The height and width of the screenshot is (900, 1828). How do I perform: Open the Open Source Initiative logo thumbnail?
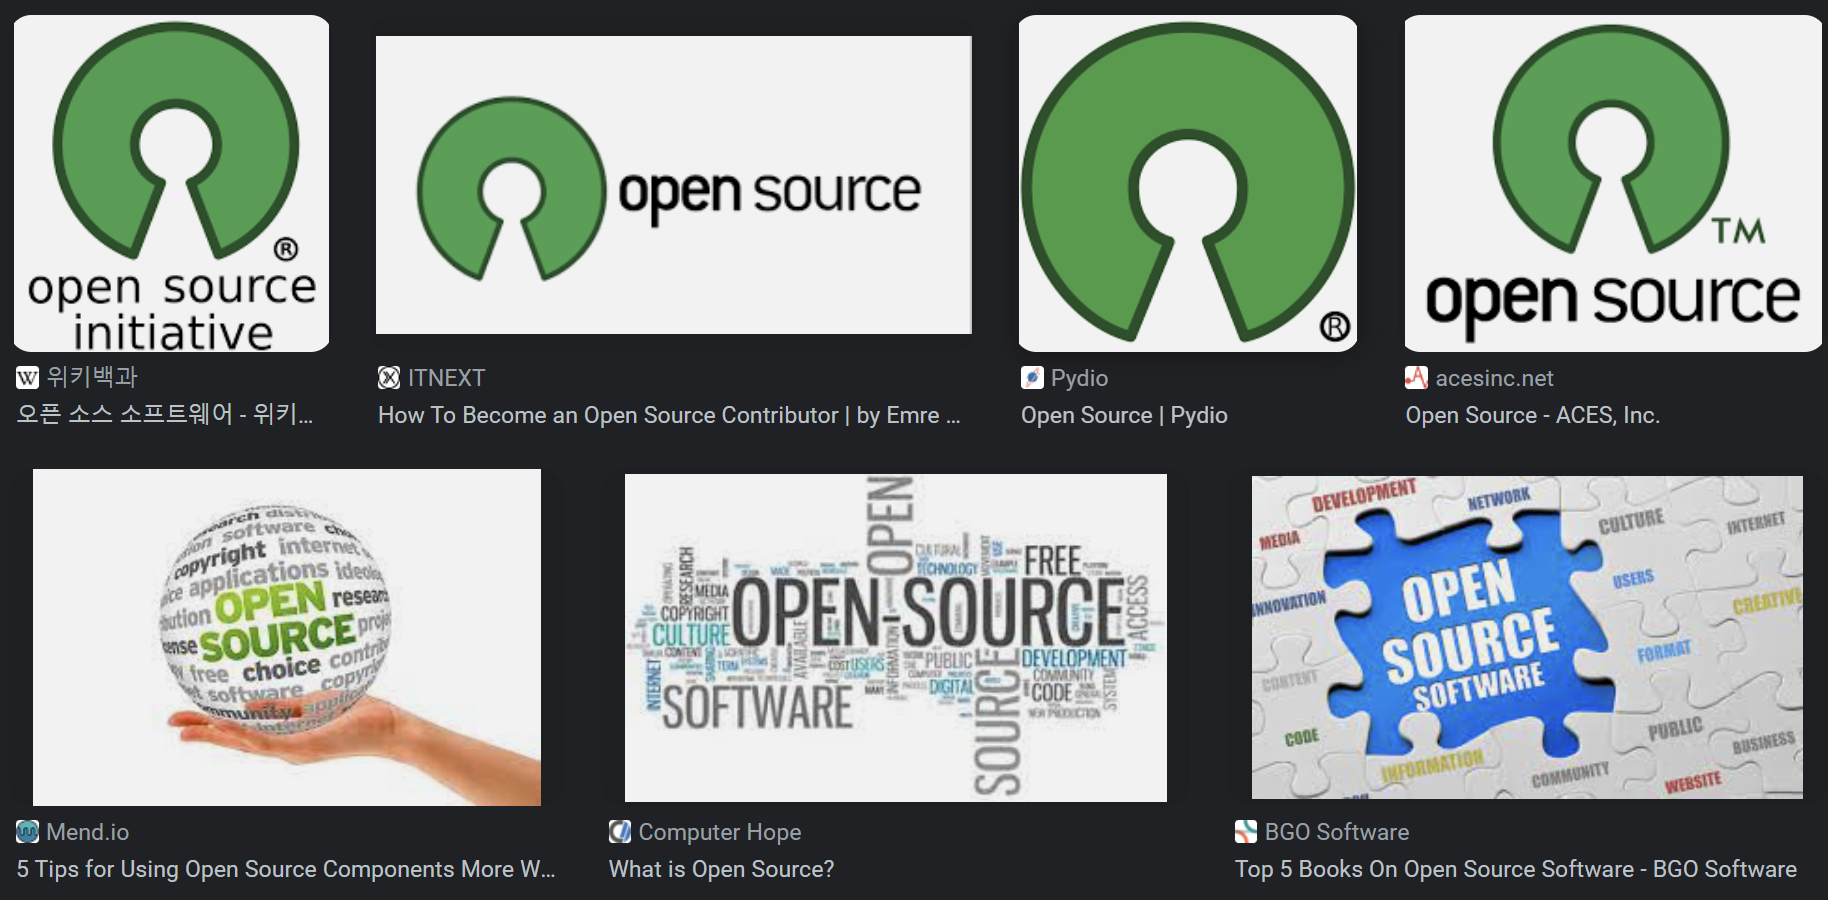(171, 183)
